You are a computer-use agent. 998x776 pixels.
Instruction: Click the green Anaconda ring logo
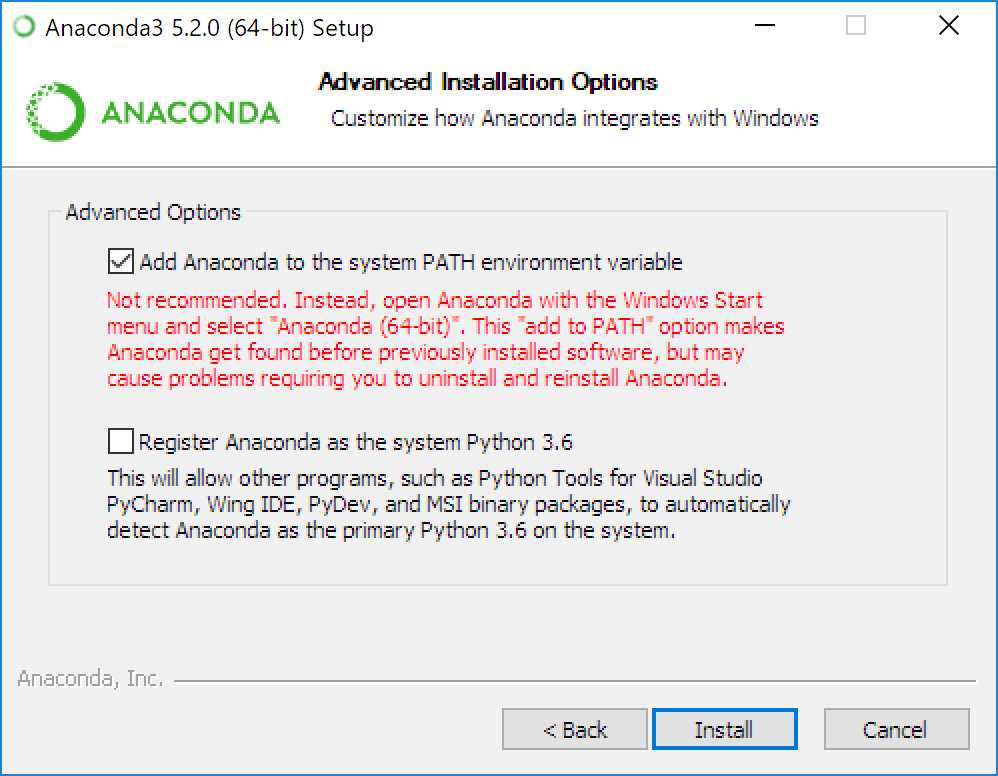coord(55,112)
